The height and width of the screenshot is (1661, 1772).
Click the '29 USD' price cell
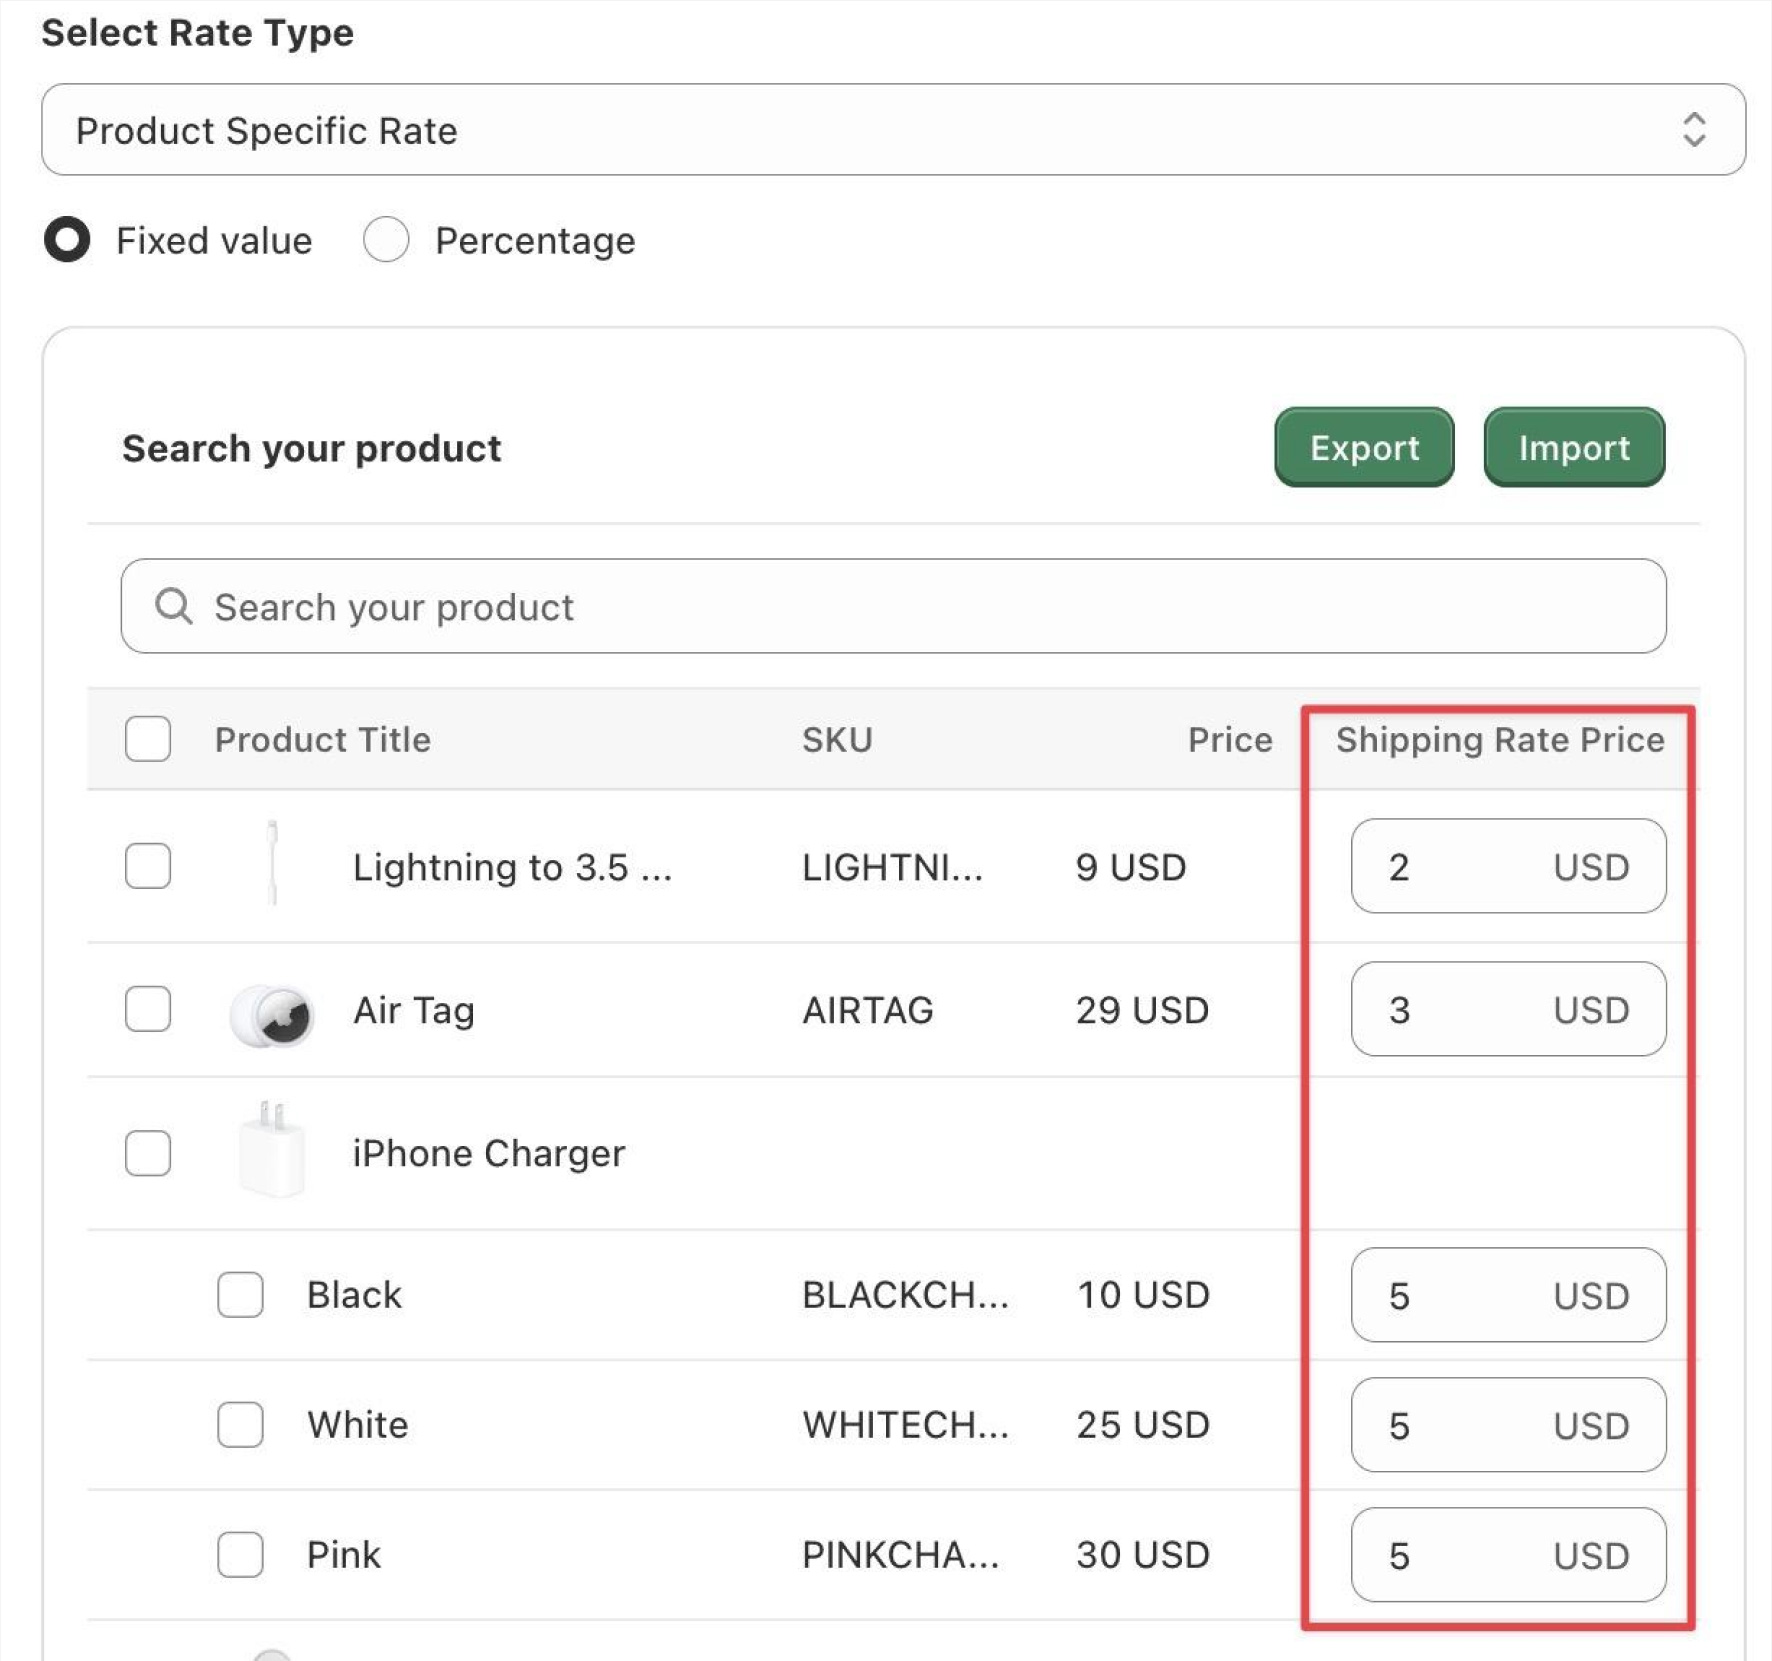click(x=1142, y=1010)
